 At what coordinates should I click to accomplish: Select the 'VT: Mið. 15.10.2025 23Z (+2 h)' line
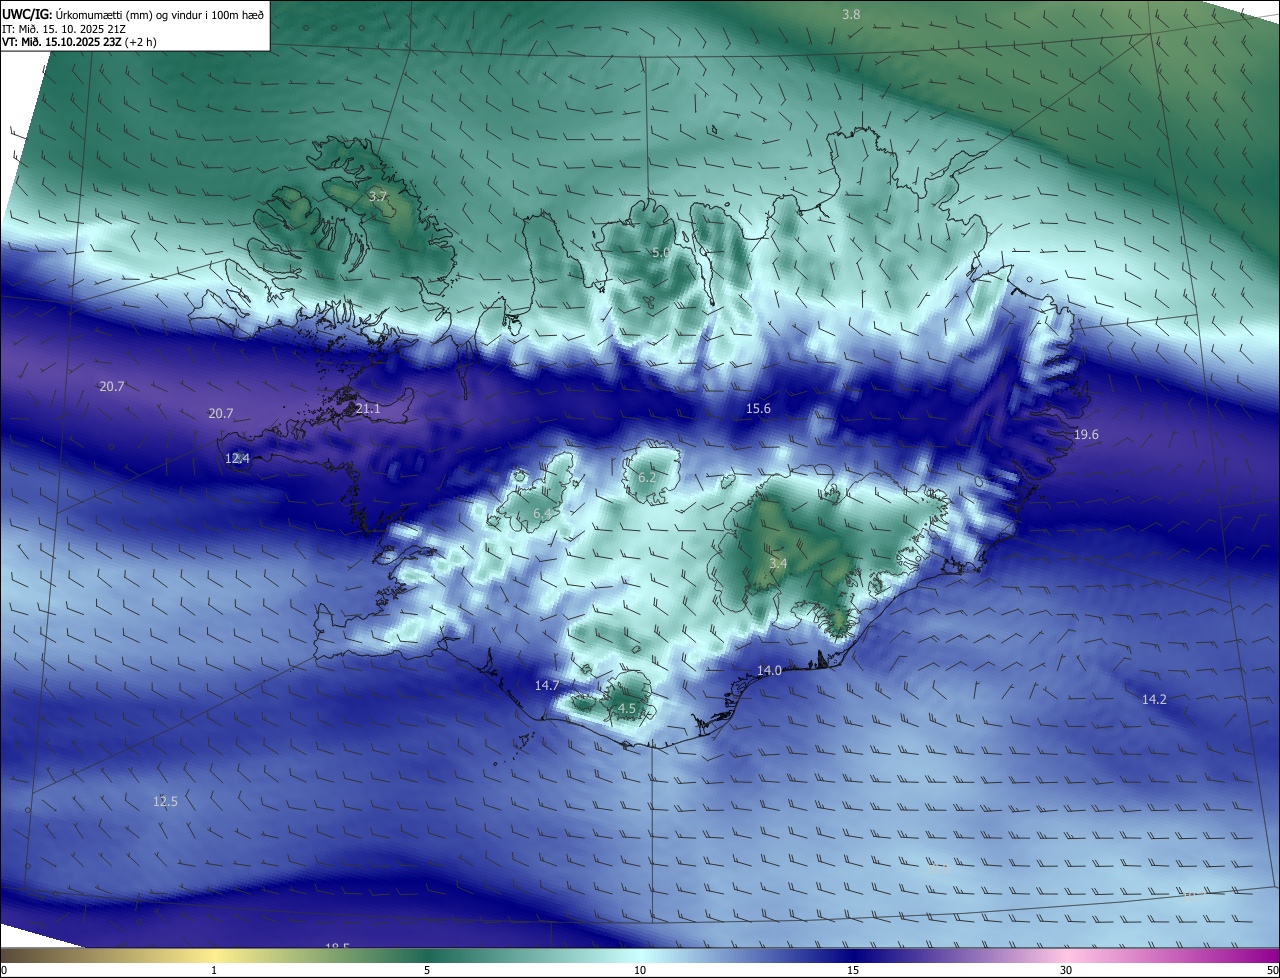coord(80,42)
